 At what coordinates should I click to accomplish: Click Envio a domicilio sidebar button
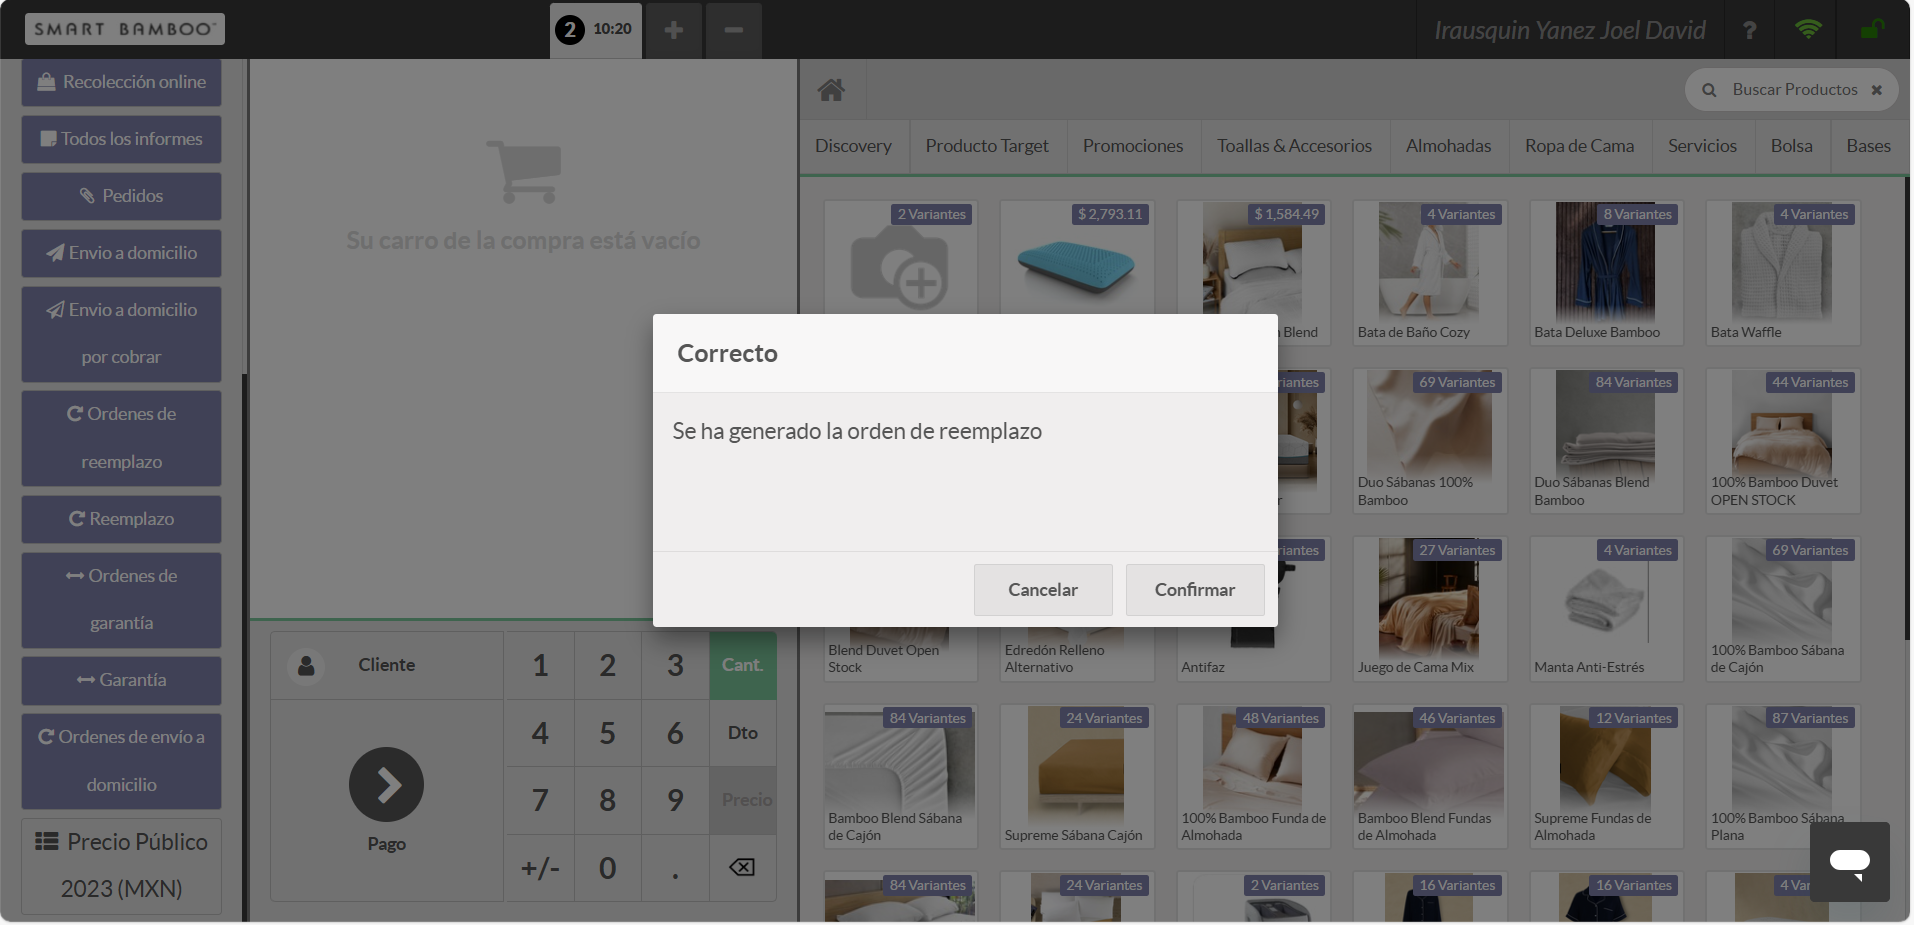(121, 253)
